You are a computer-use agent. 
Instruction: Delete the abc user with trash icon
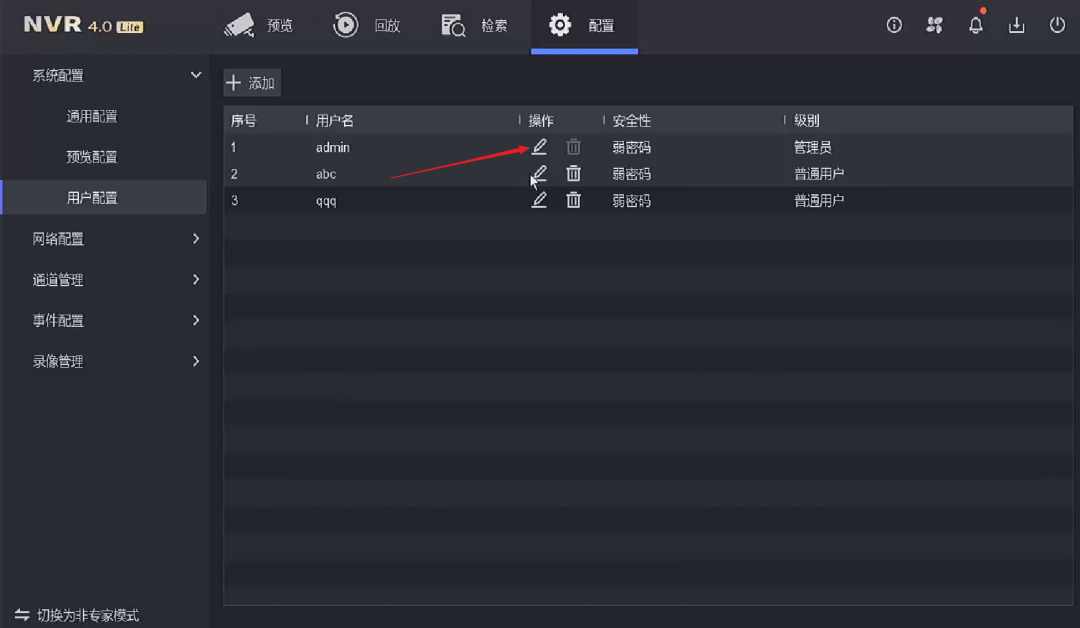[x=573, y=174]
